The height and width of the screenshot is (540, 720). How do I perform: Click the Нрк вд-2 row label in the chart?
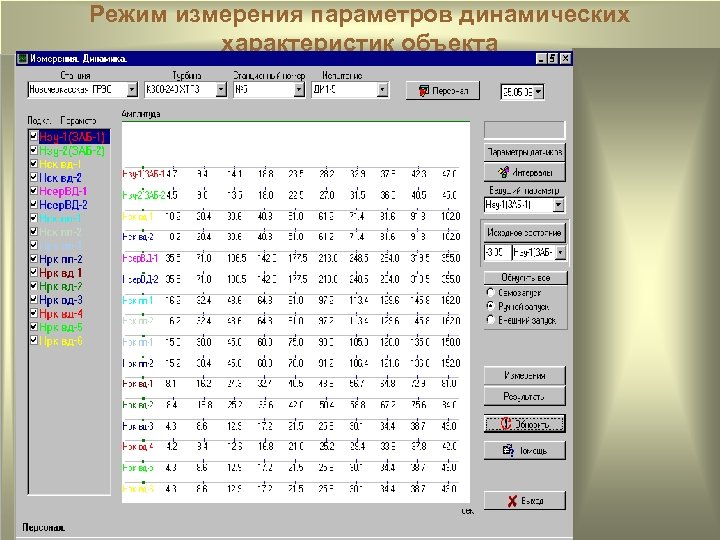pos(138,405)
